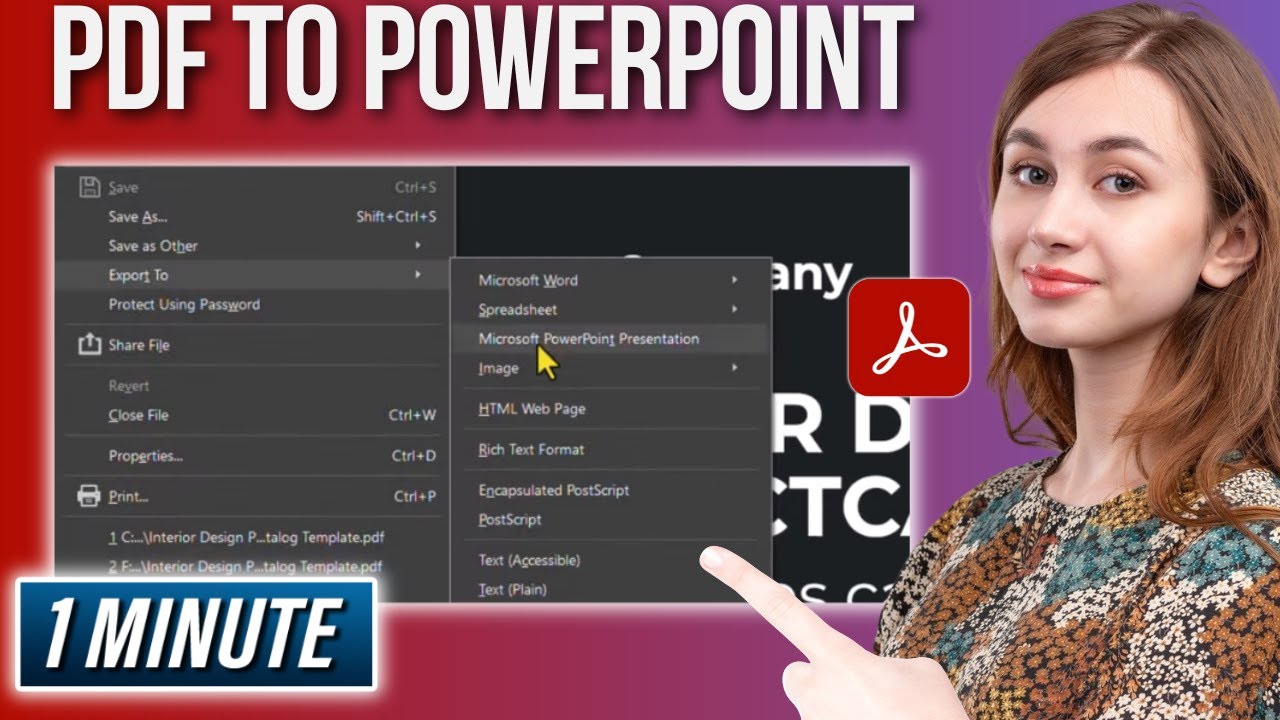The width and height of the screenshot is (1280, 720).
Task: Click the Export To menu label
Action: [138, 275]
